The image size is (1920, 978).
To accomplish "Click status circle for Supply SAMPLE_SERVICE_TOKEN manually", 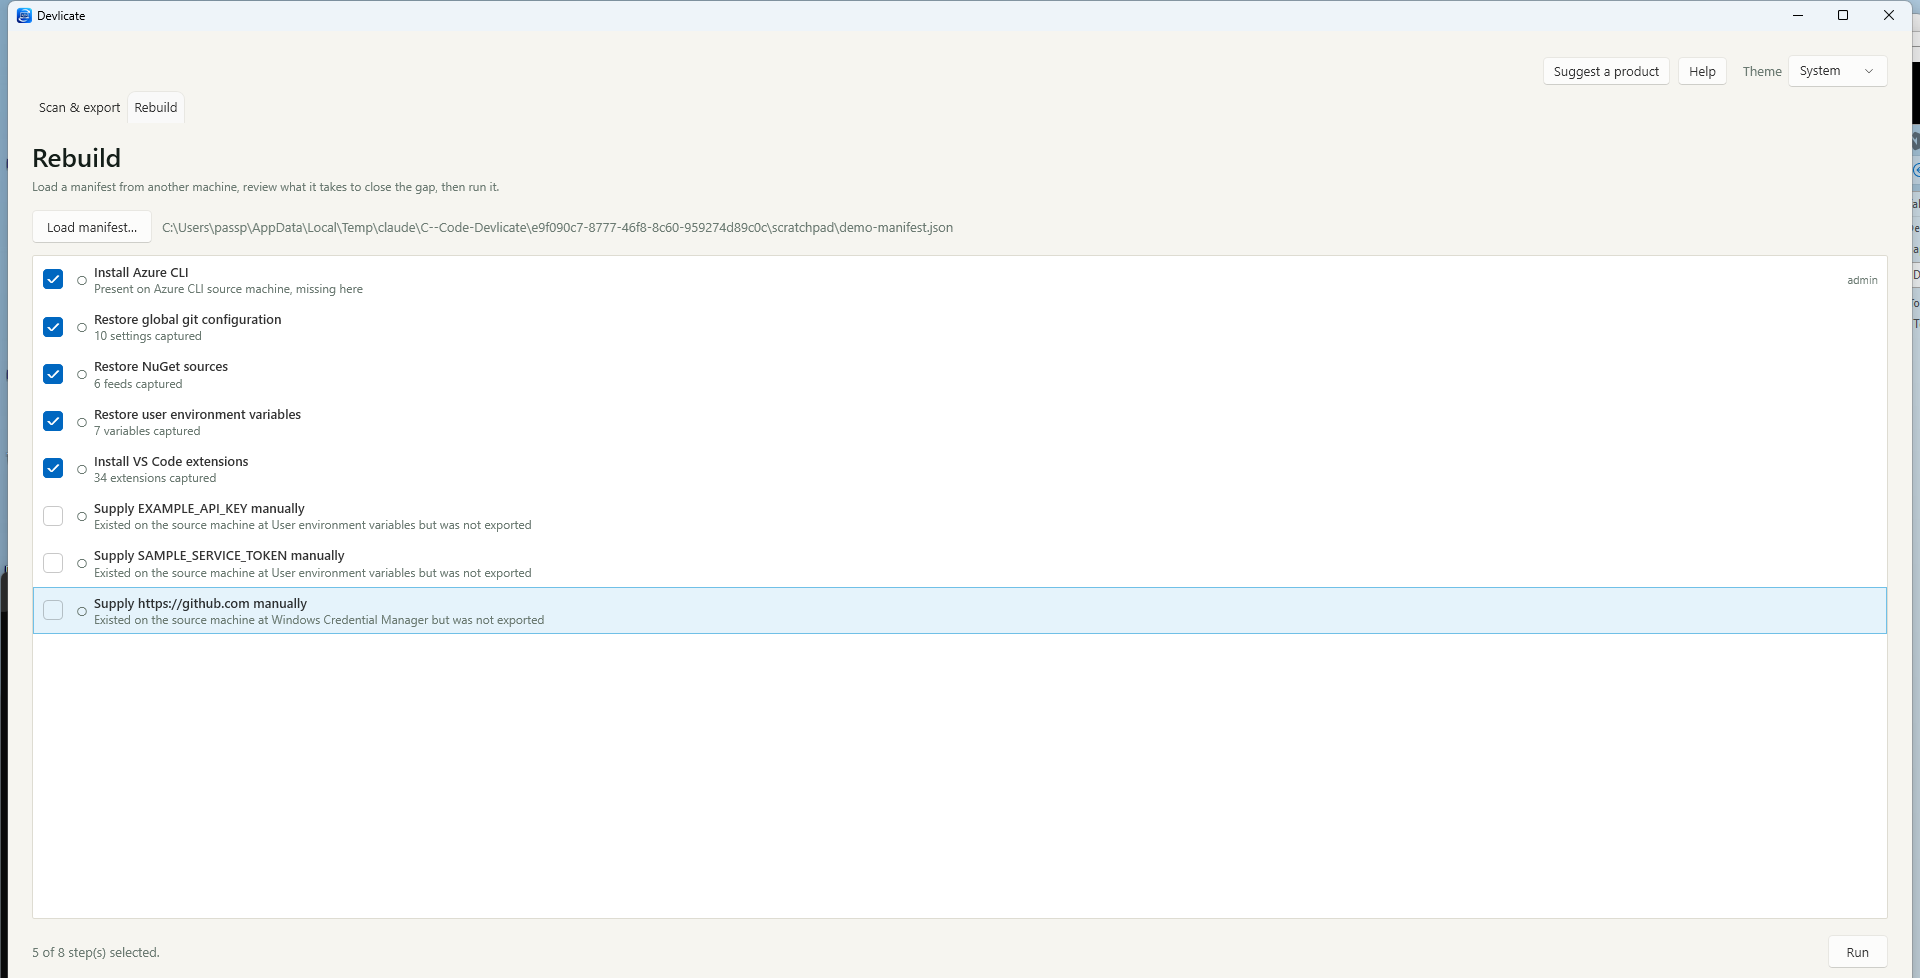I will tap(82, 564).
